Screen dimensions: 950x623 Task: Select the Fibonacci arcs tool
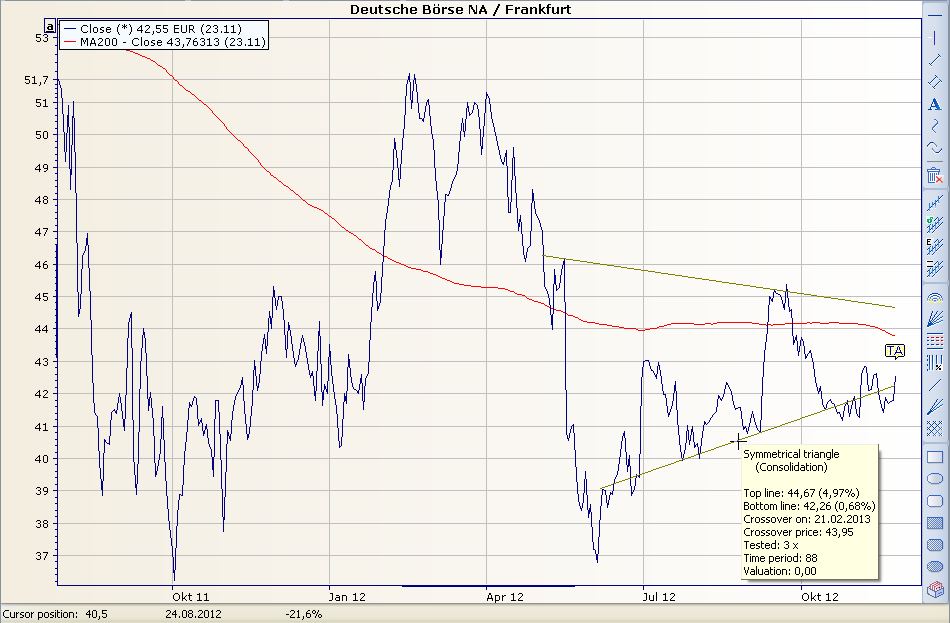click(x=934, y=297)
